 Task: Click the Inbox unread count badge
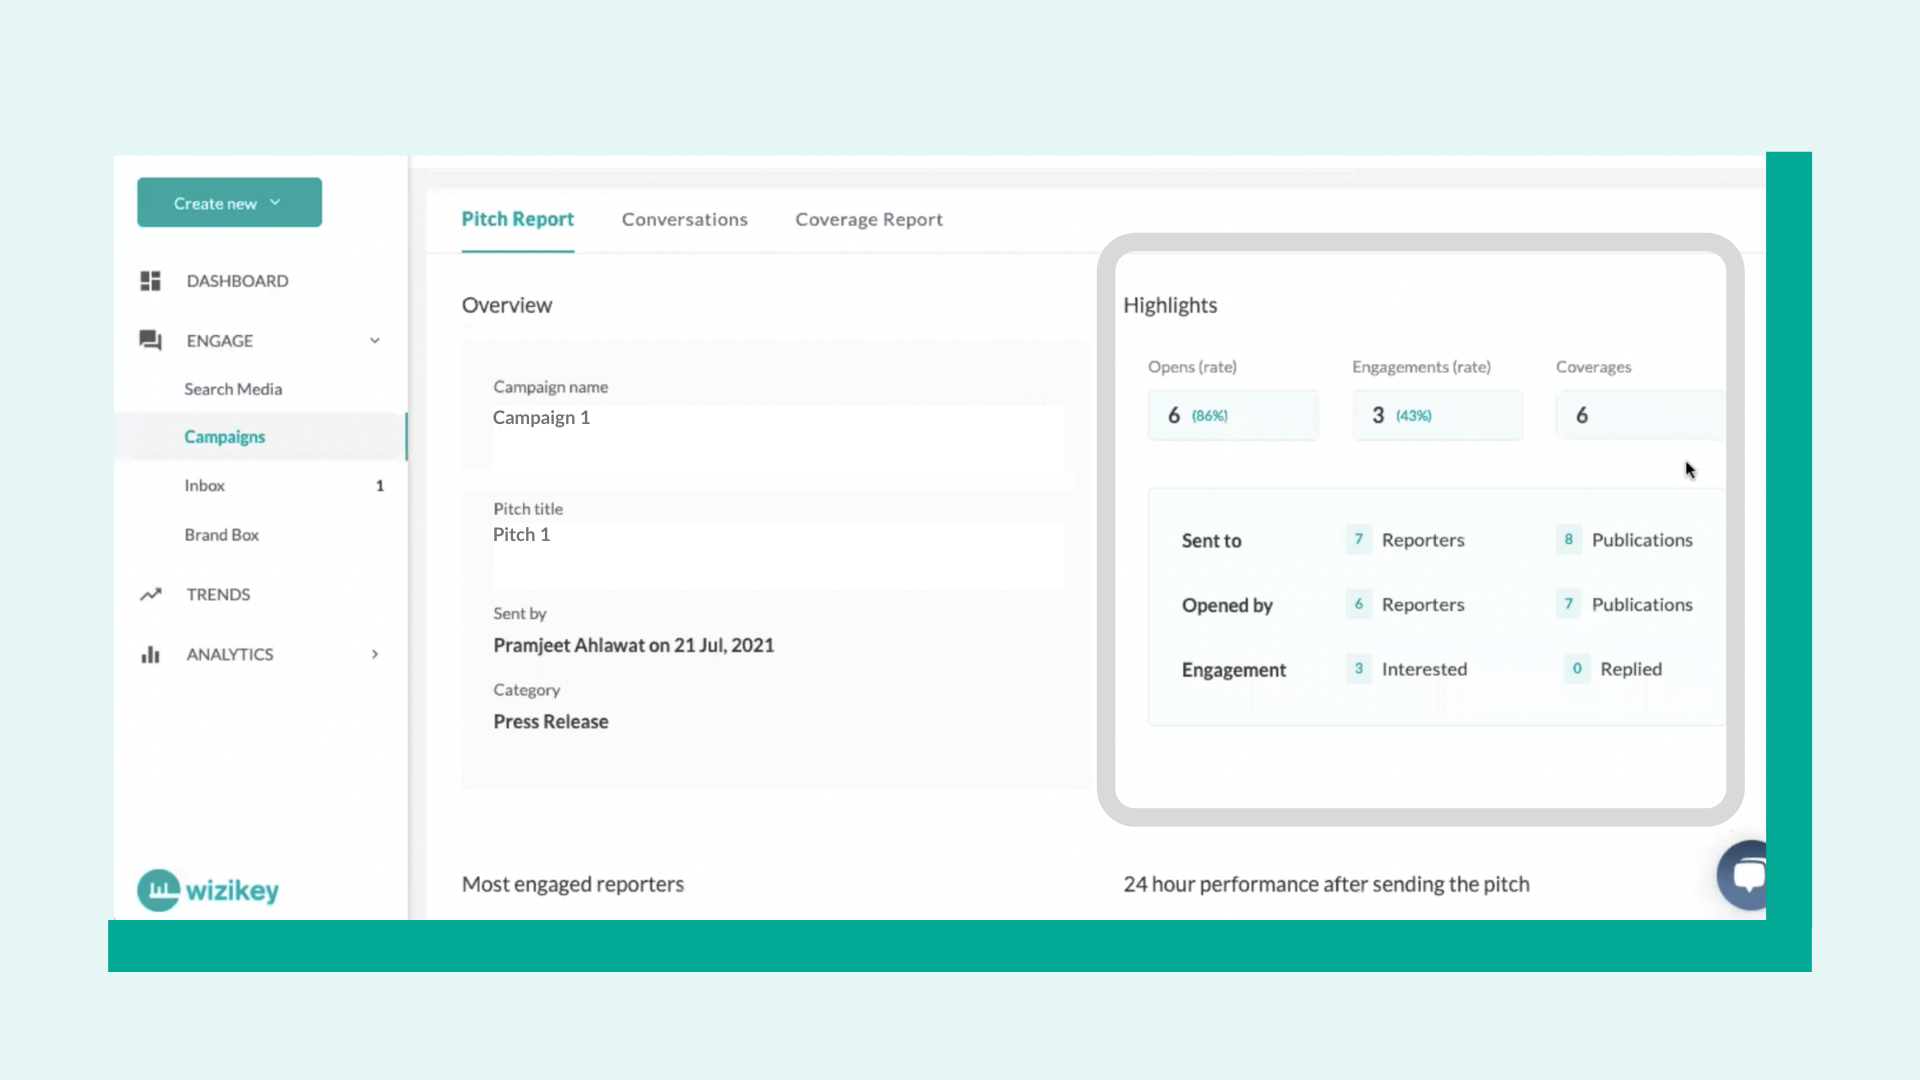tap(379, 486)
